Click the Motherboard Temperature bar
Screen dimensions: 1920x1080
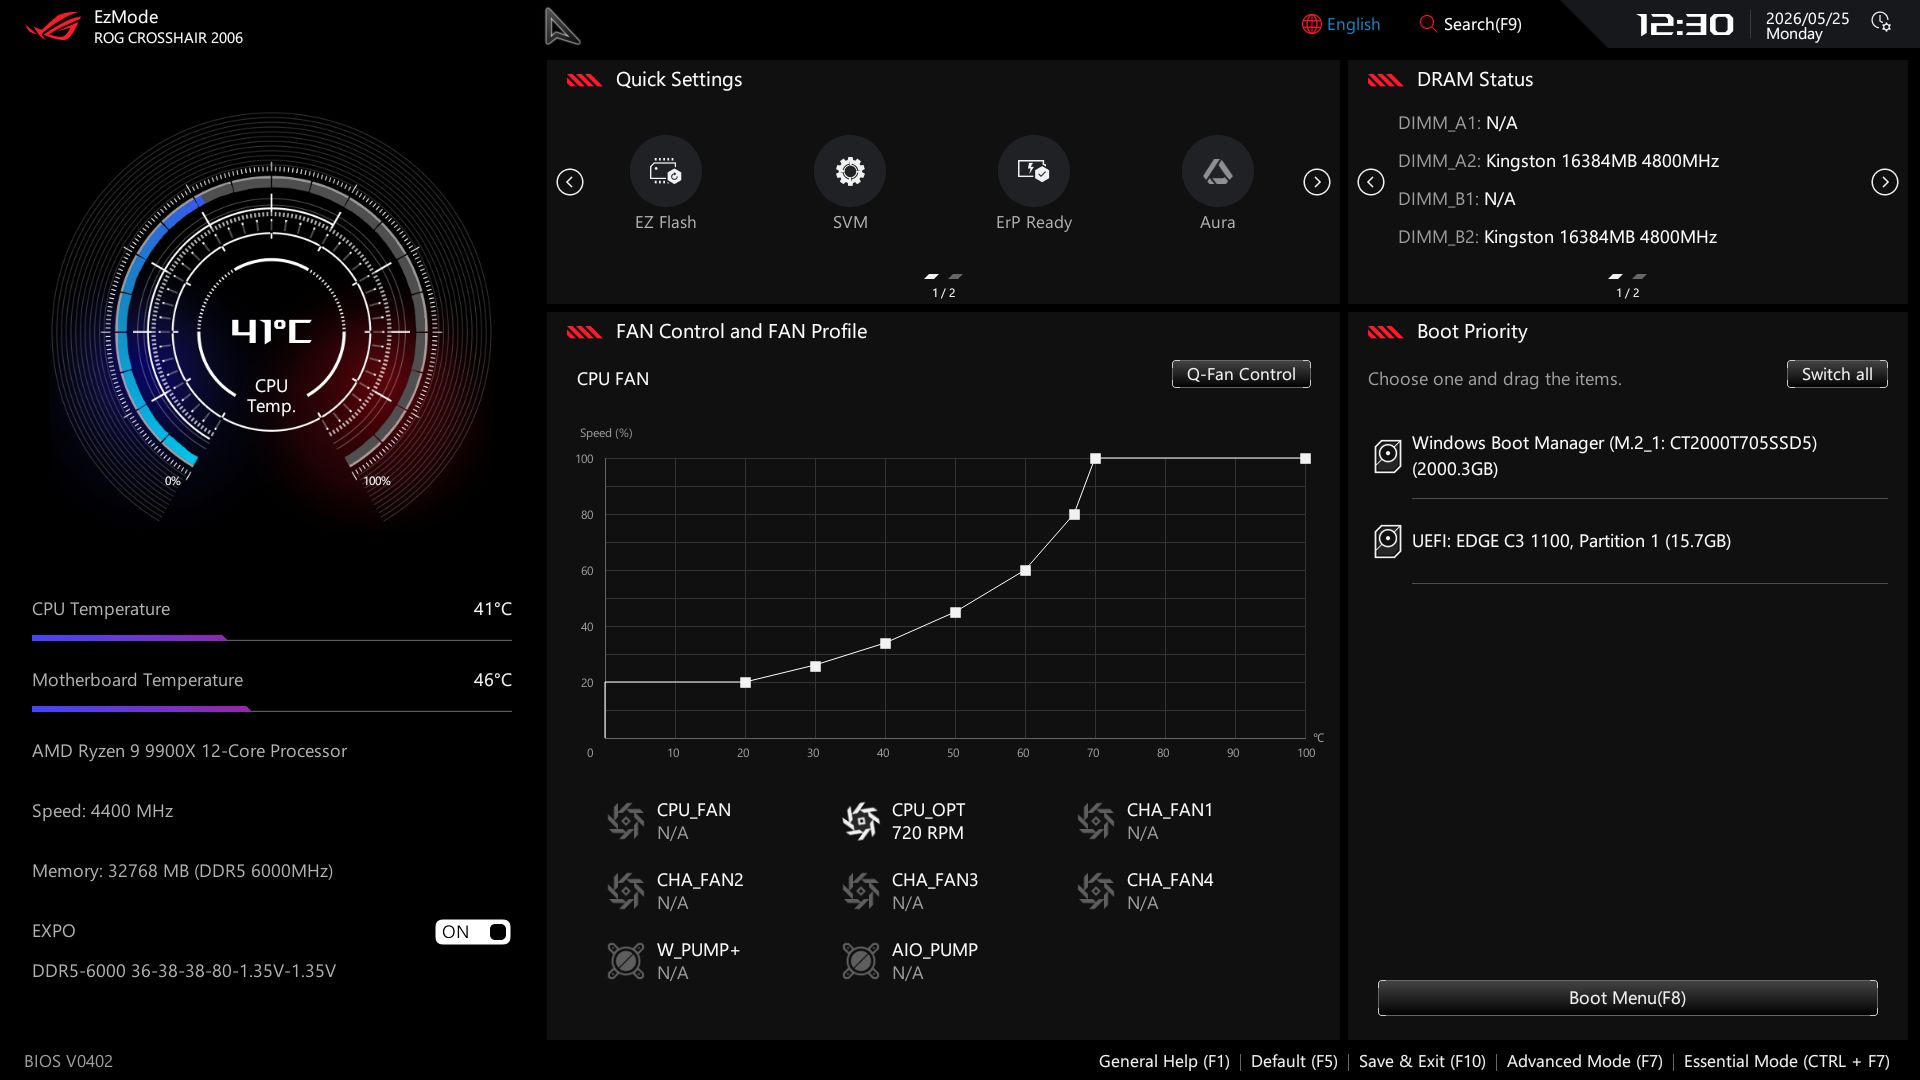click(271, 709)
